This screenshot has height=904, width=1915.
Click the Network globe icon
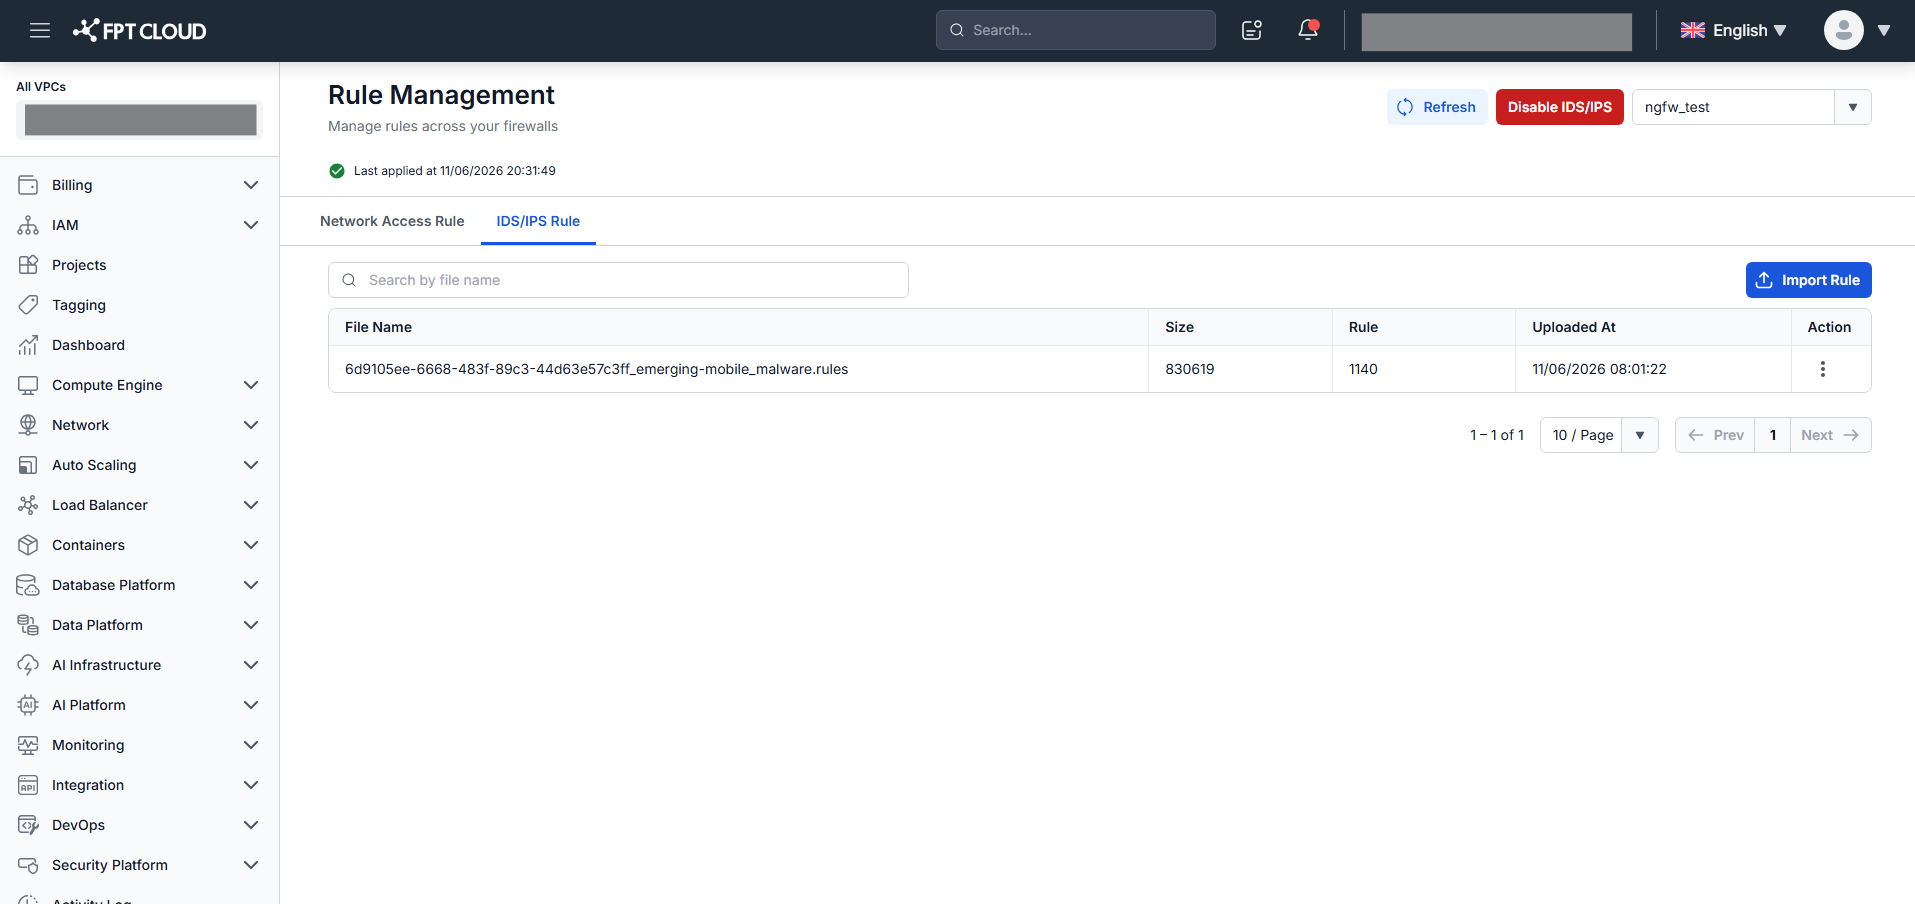28,425
